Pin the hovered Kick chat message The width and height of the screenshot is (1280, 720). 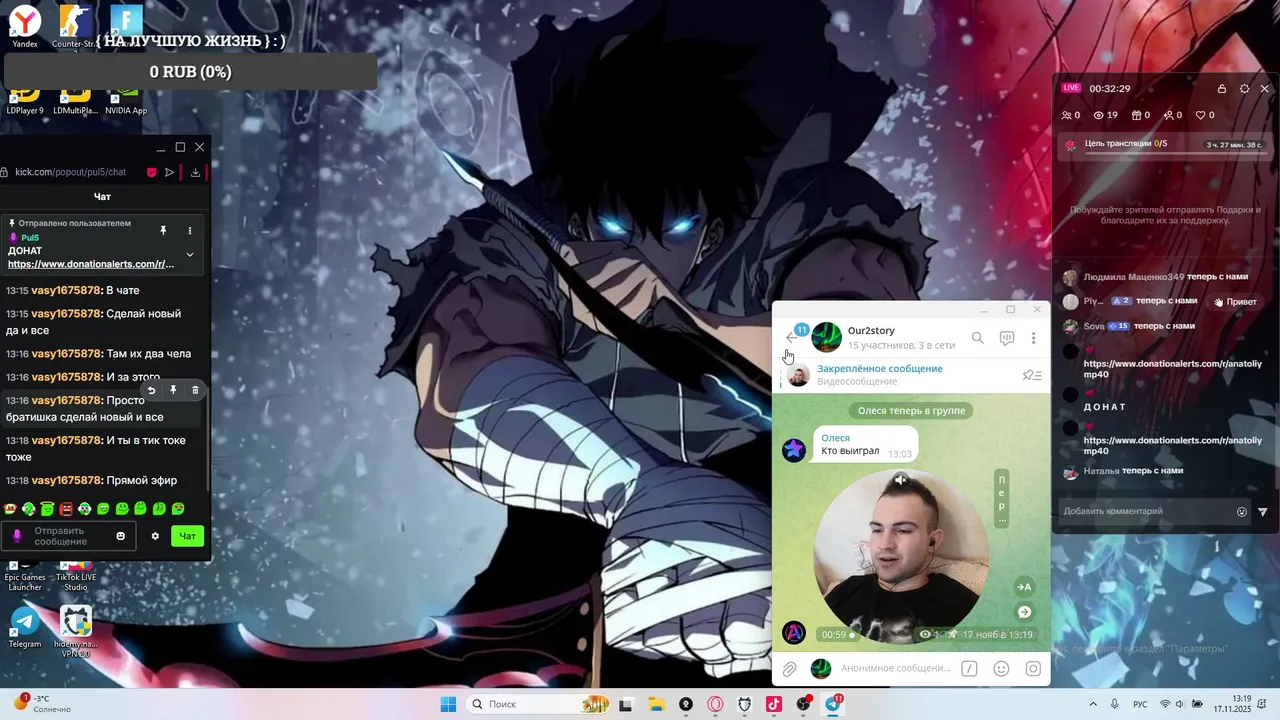[173, 390]
